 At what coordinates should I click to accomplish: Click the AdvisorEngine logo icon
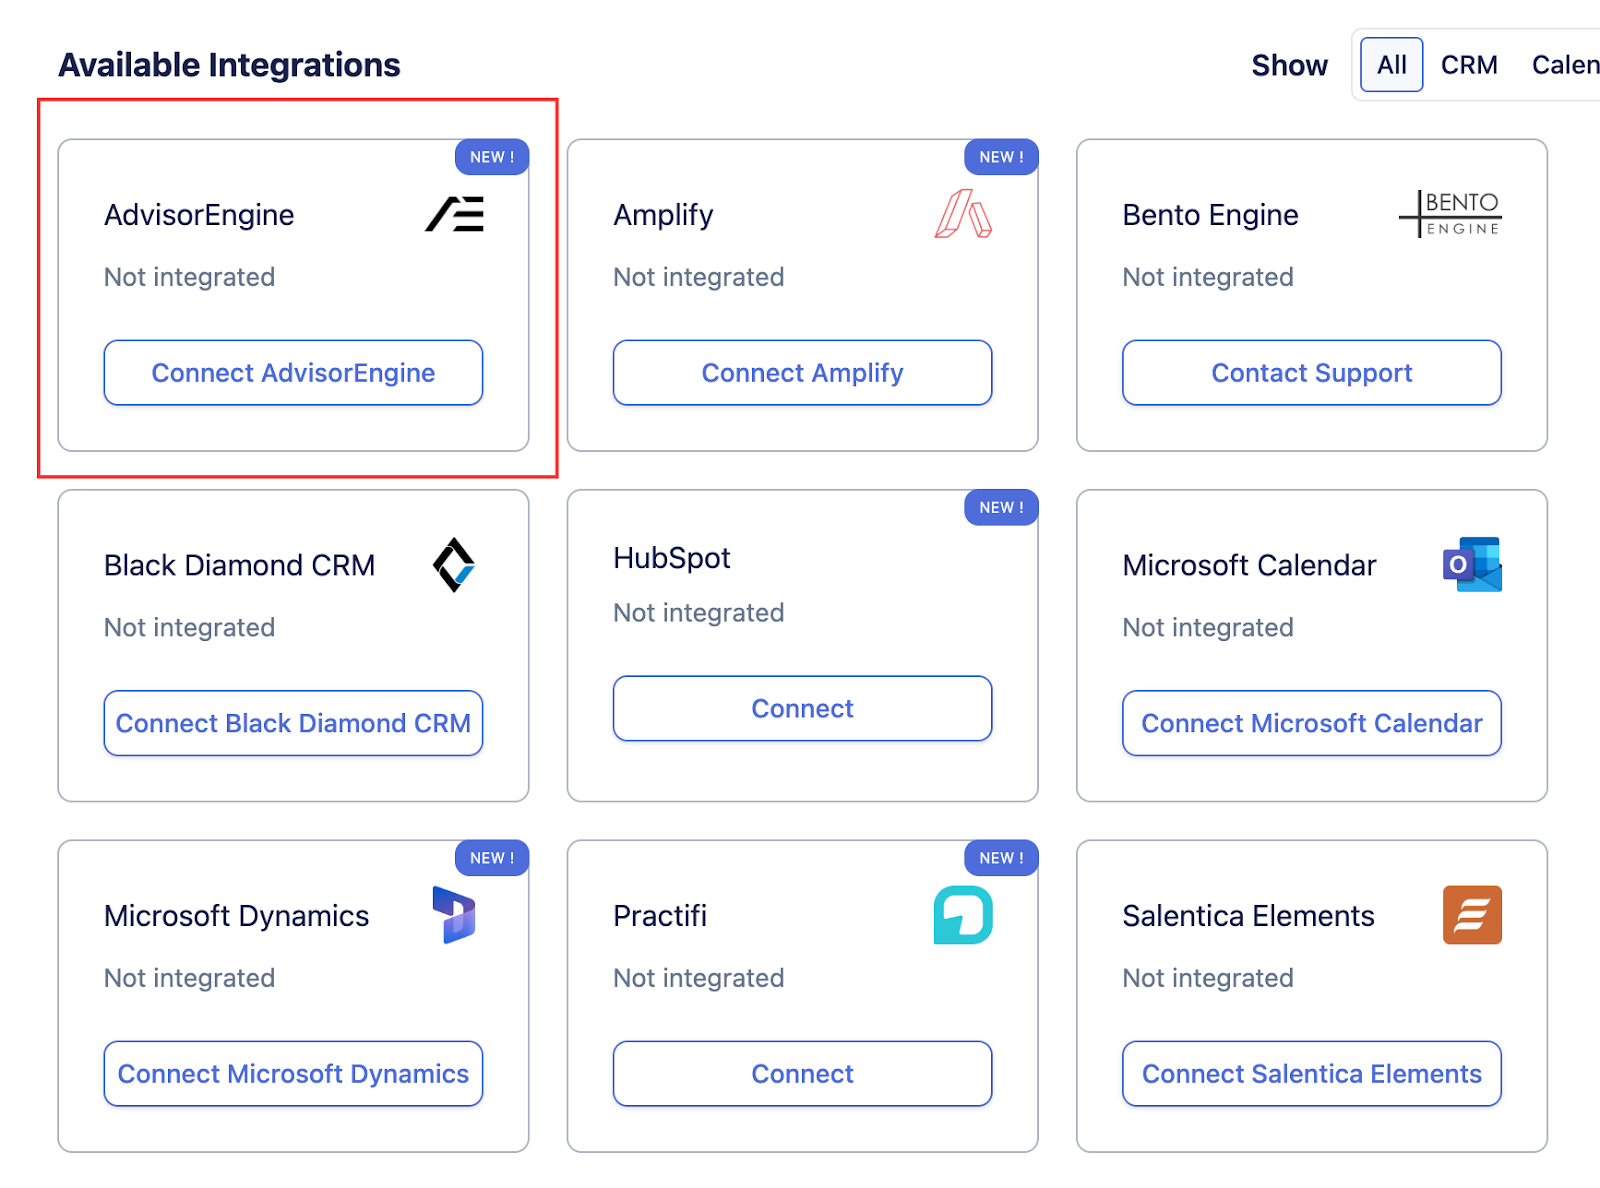455,214
